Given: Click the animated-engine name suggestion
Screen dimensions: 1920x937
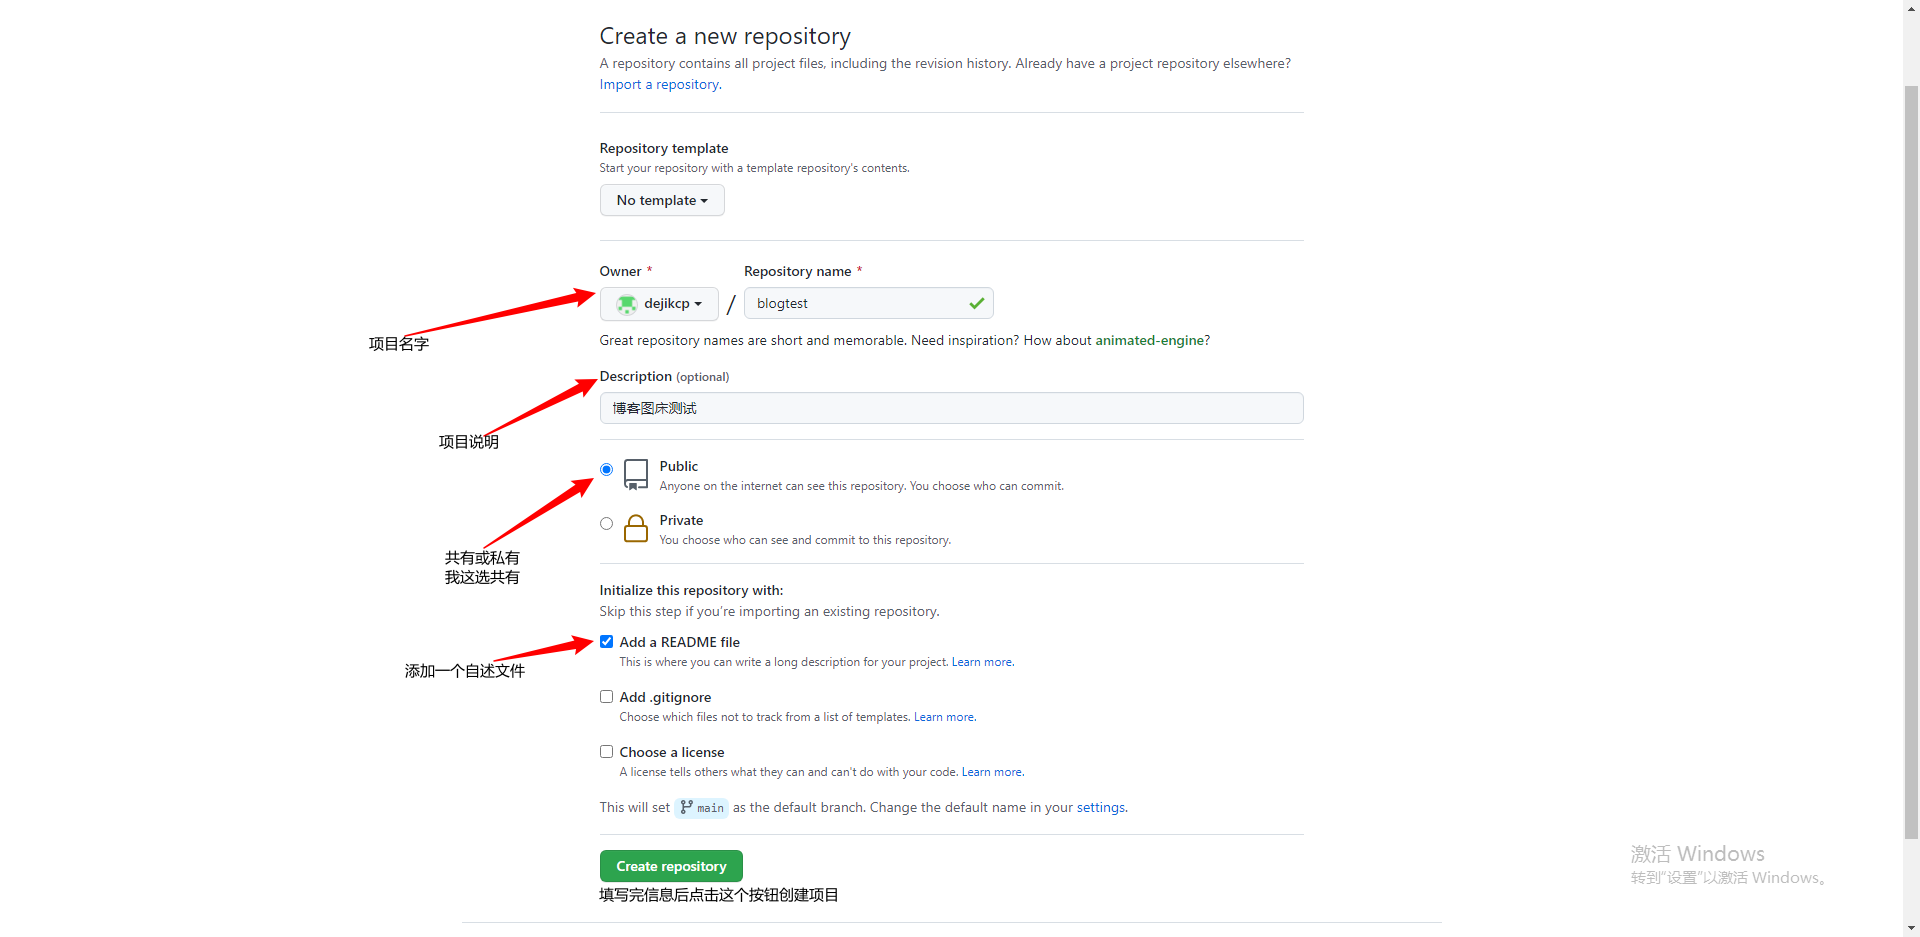Looking at the screenshot, I should [1149, 341].
